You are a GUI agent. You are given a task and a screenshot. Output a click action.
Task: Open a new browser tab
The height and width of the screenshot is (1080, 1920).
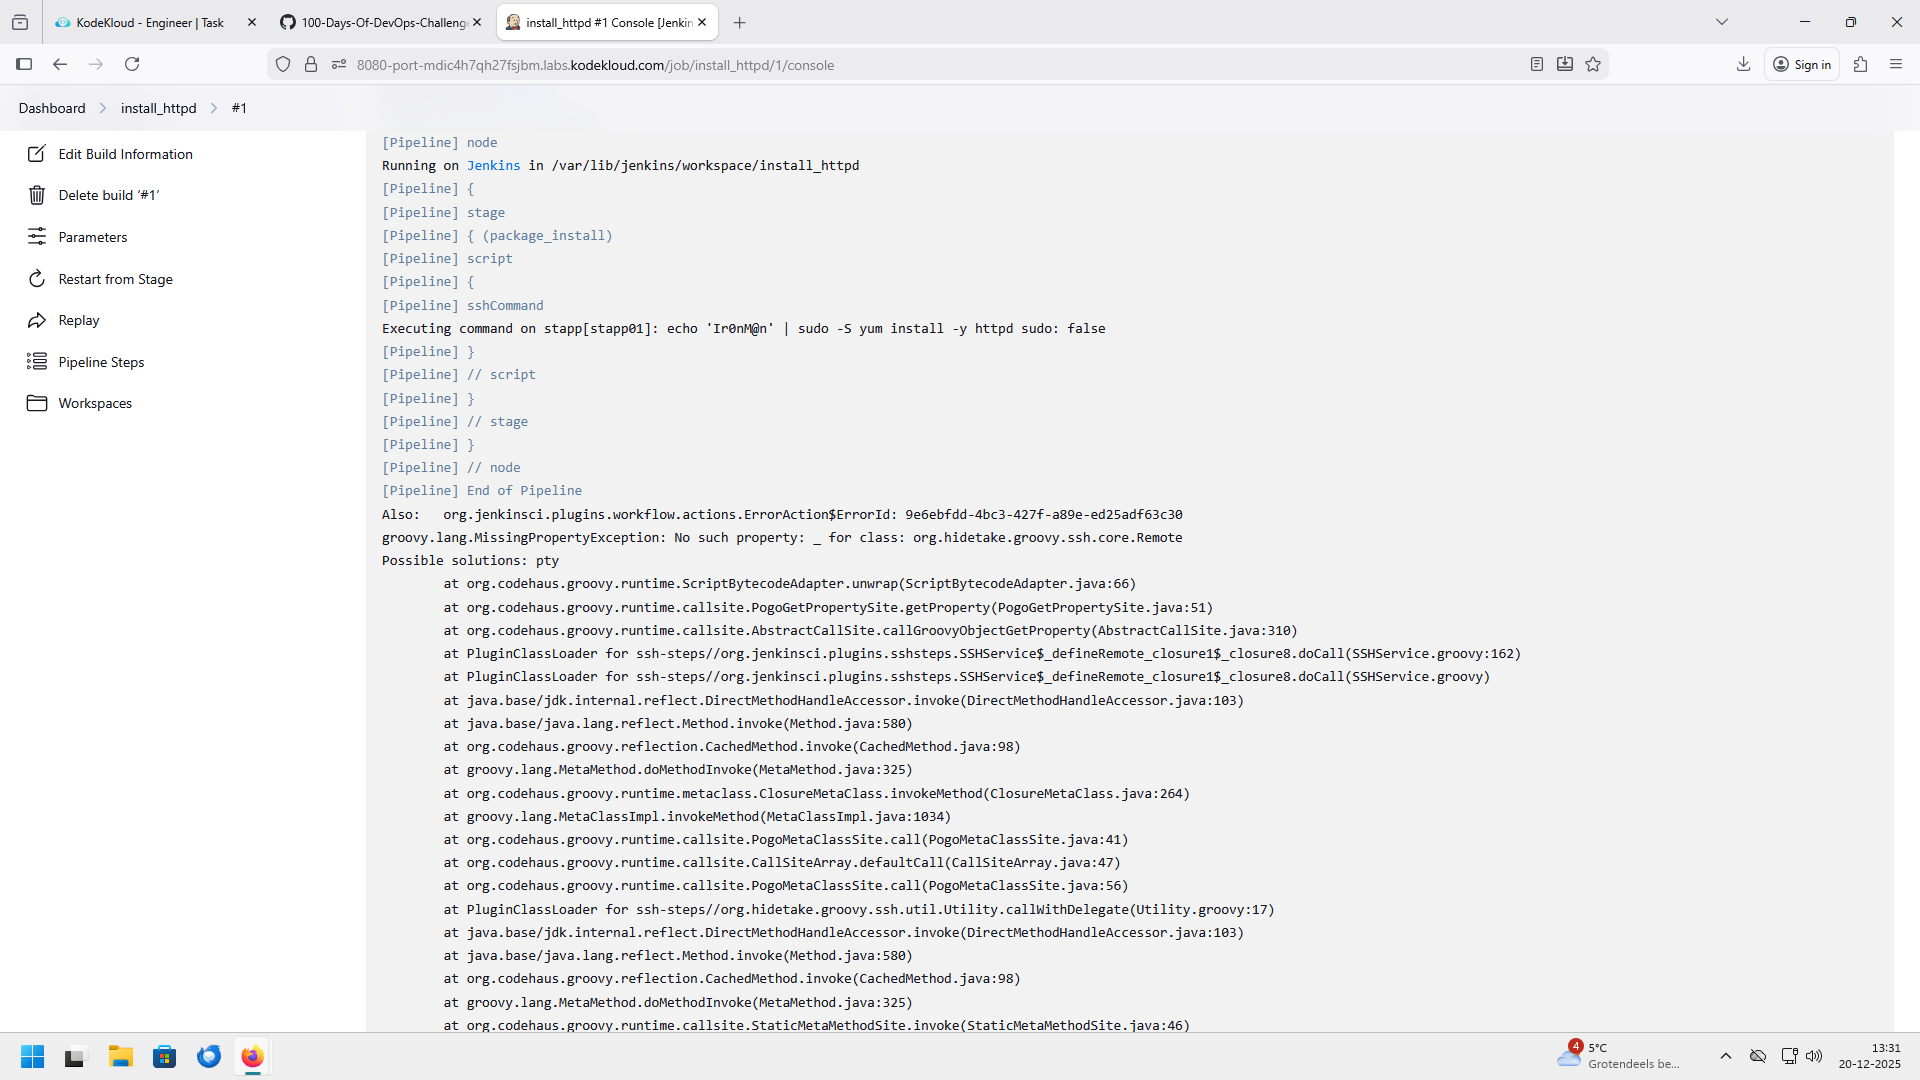740,22
